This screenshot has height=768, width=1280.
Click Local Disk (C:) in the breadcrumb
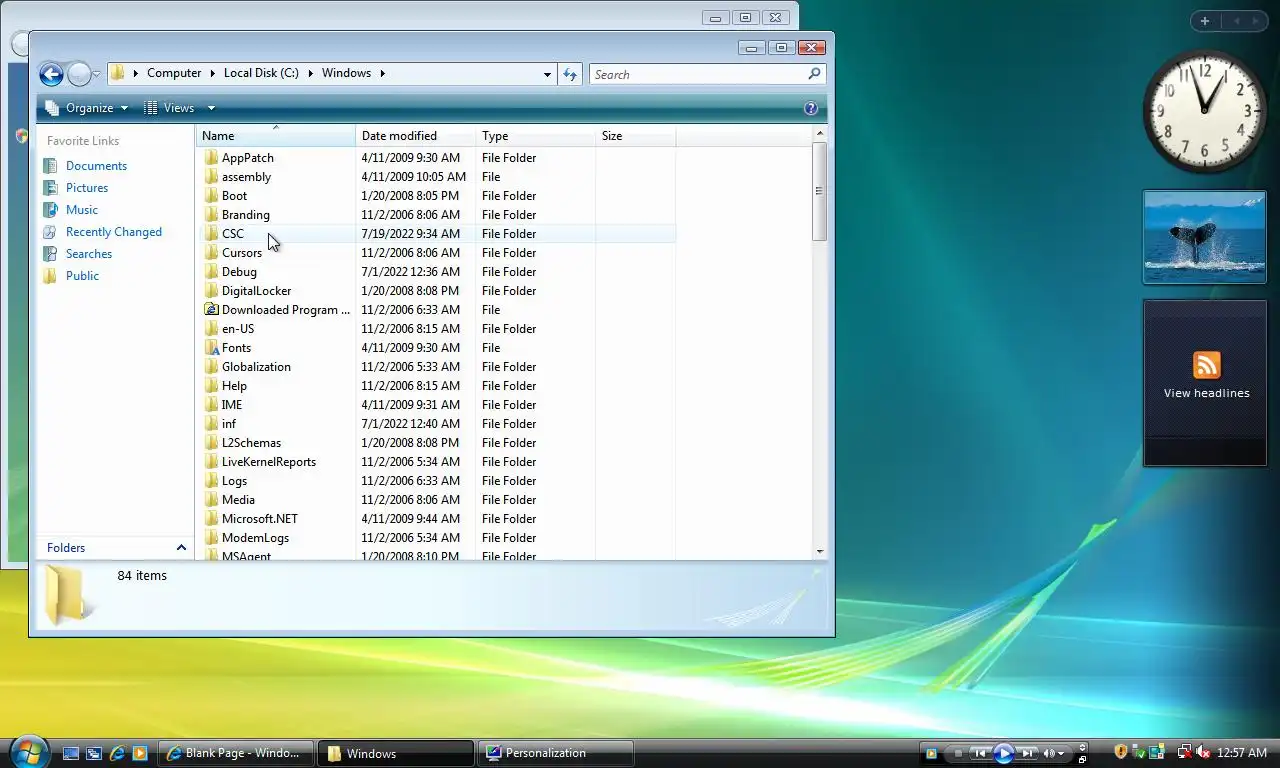pos(261,73)
